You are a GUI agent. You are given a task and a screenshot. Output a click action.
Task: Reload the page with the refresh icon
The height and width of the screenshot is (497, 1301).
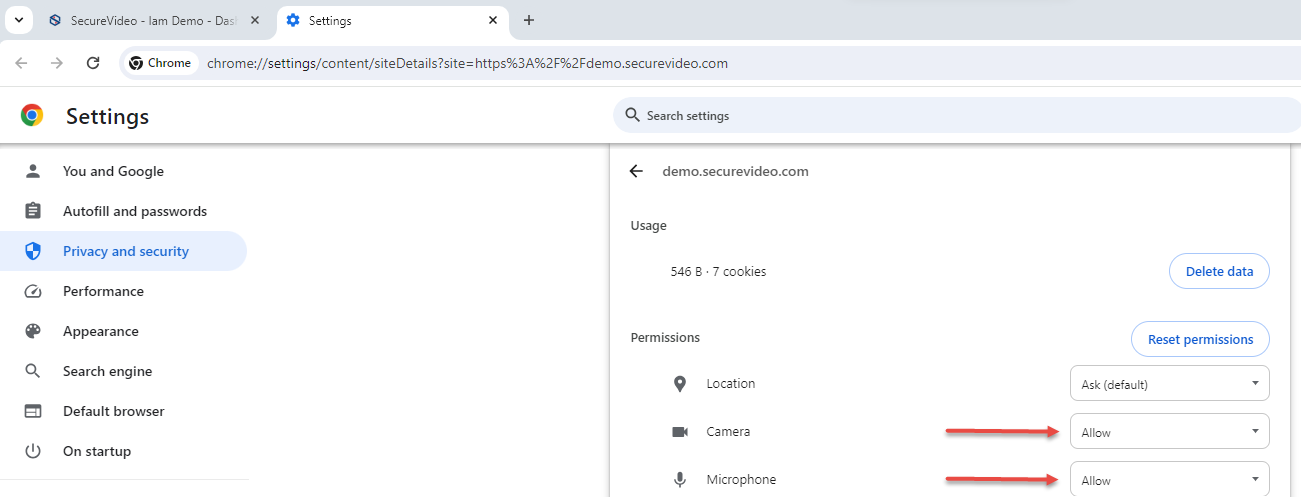pyautogui.click(x=93, y=63)
